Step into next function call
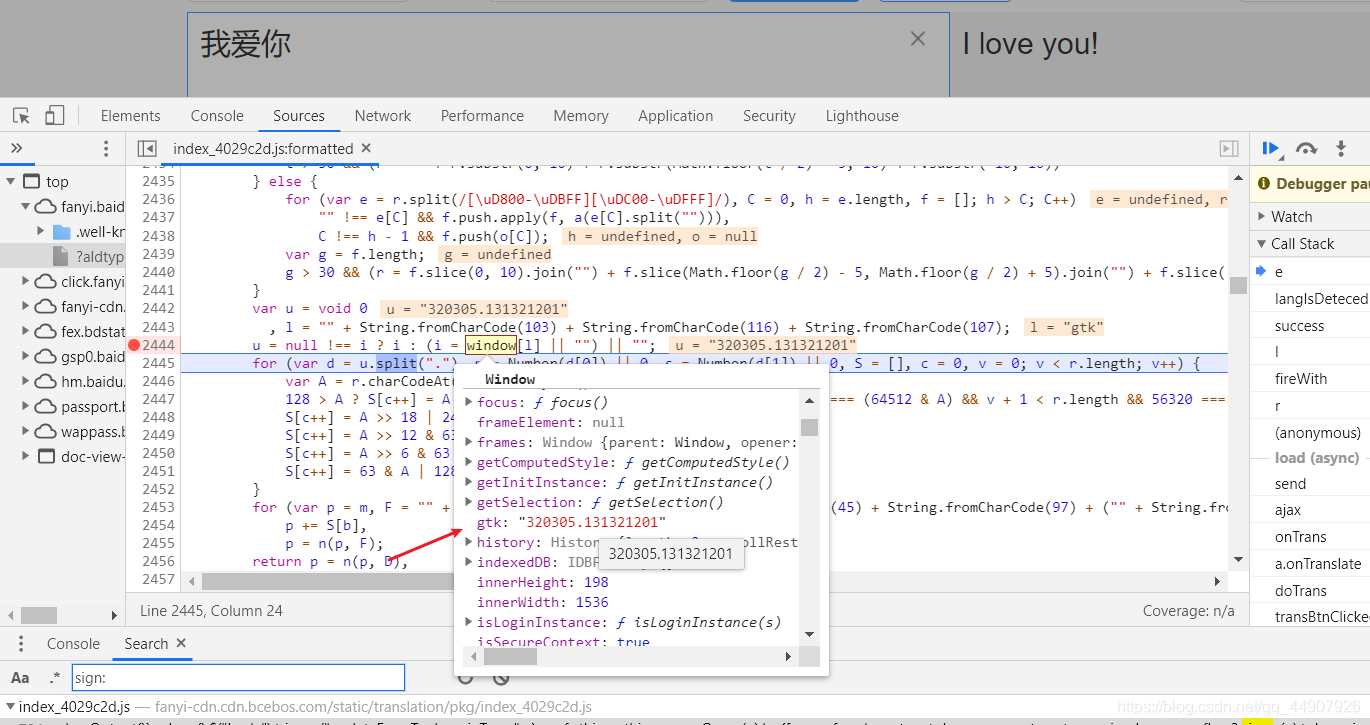The height and width of the screenshot is (725, 1370). pyautogui.click(x=1341, y=149)
